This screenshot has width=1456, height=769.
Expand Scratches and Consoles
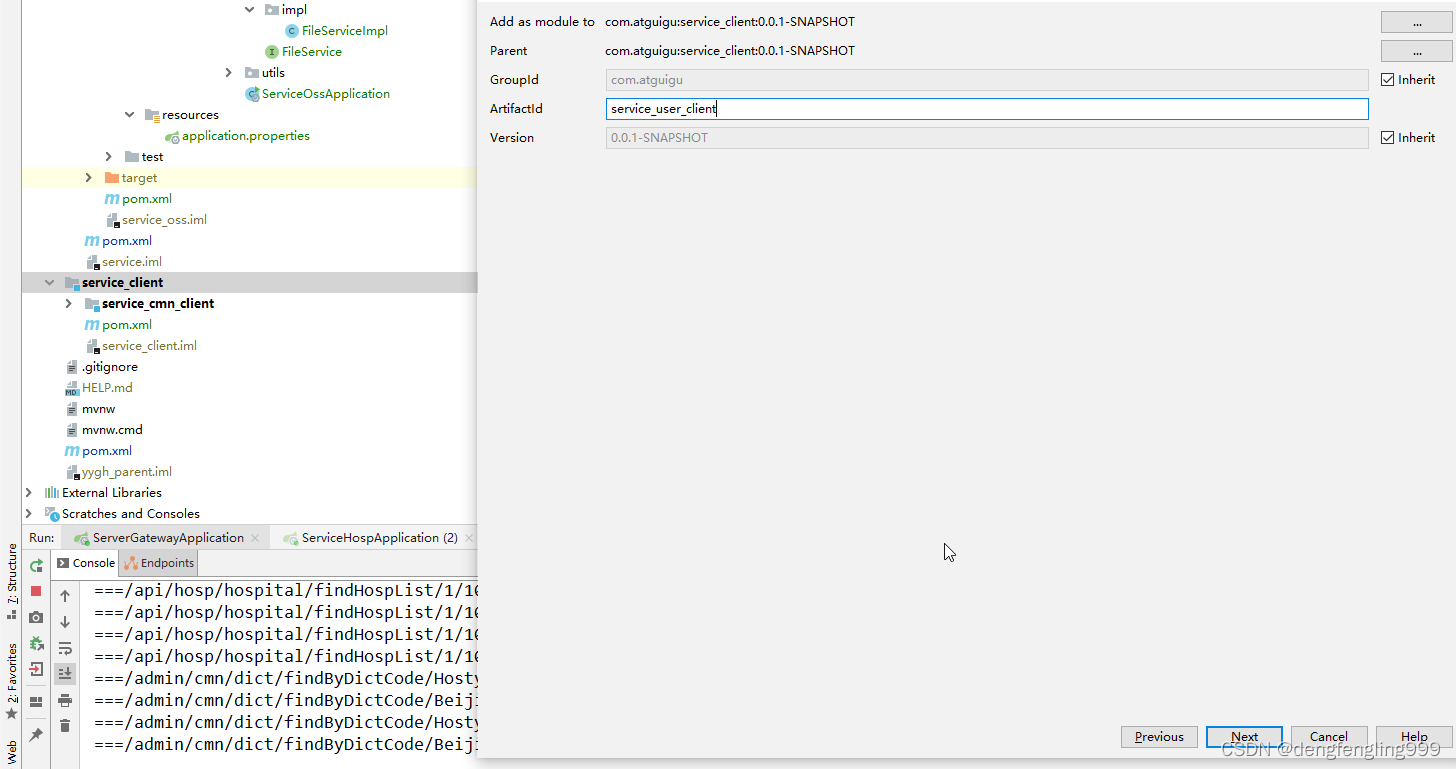(x=29, y=514)
